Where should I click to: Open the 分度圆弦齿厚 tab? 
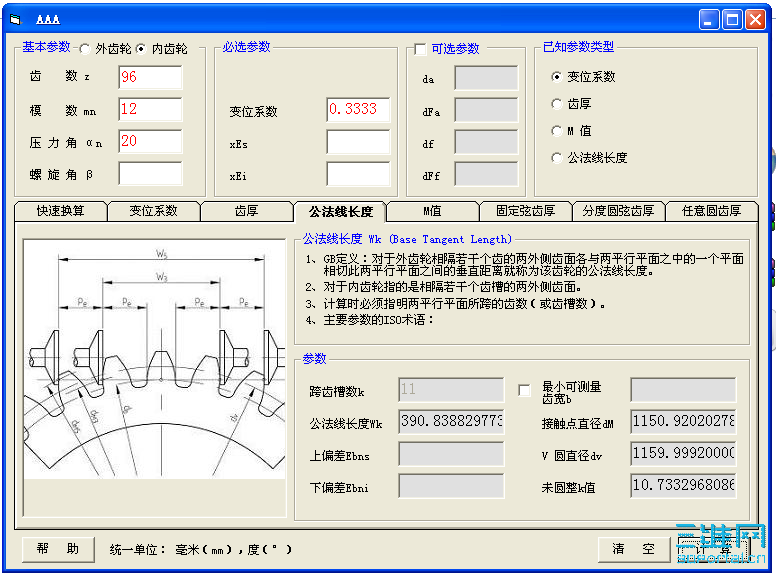click(619, 211)
